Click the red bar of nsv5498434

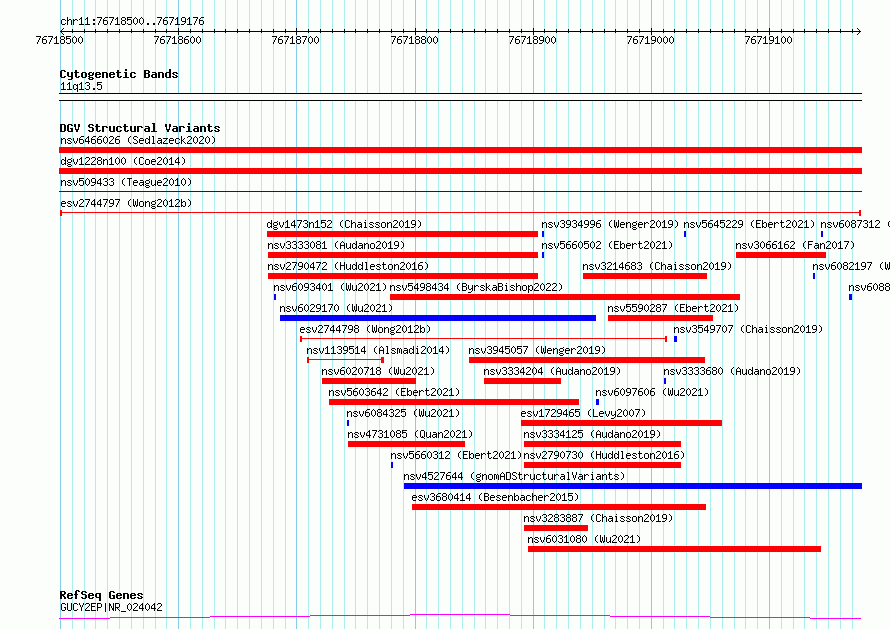point(565,297)
